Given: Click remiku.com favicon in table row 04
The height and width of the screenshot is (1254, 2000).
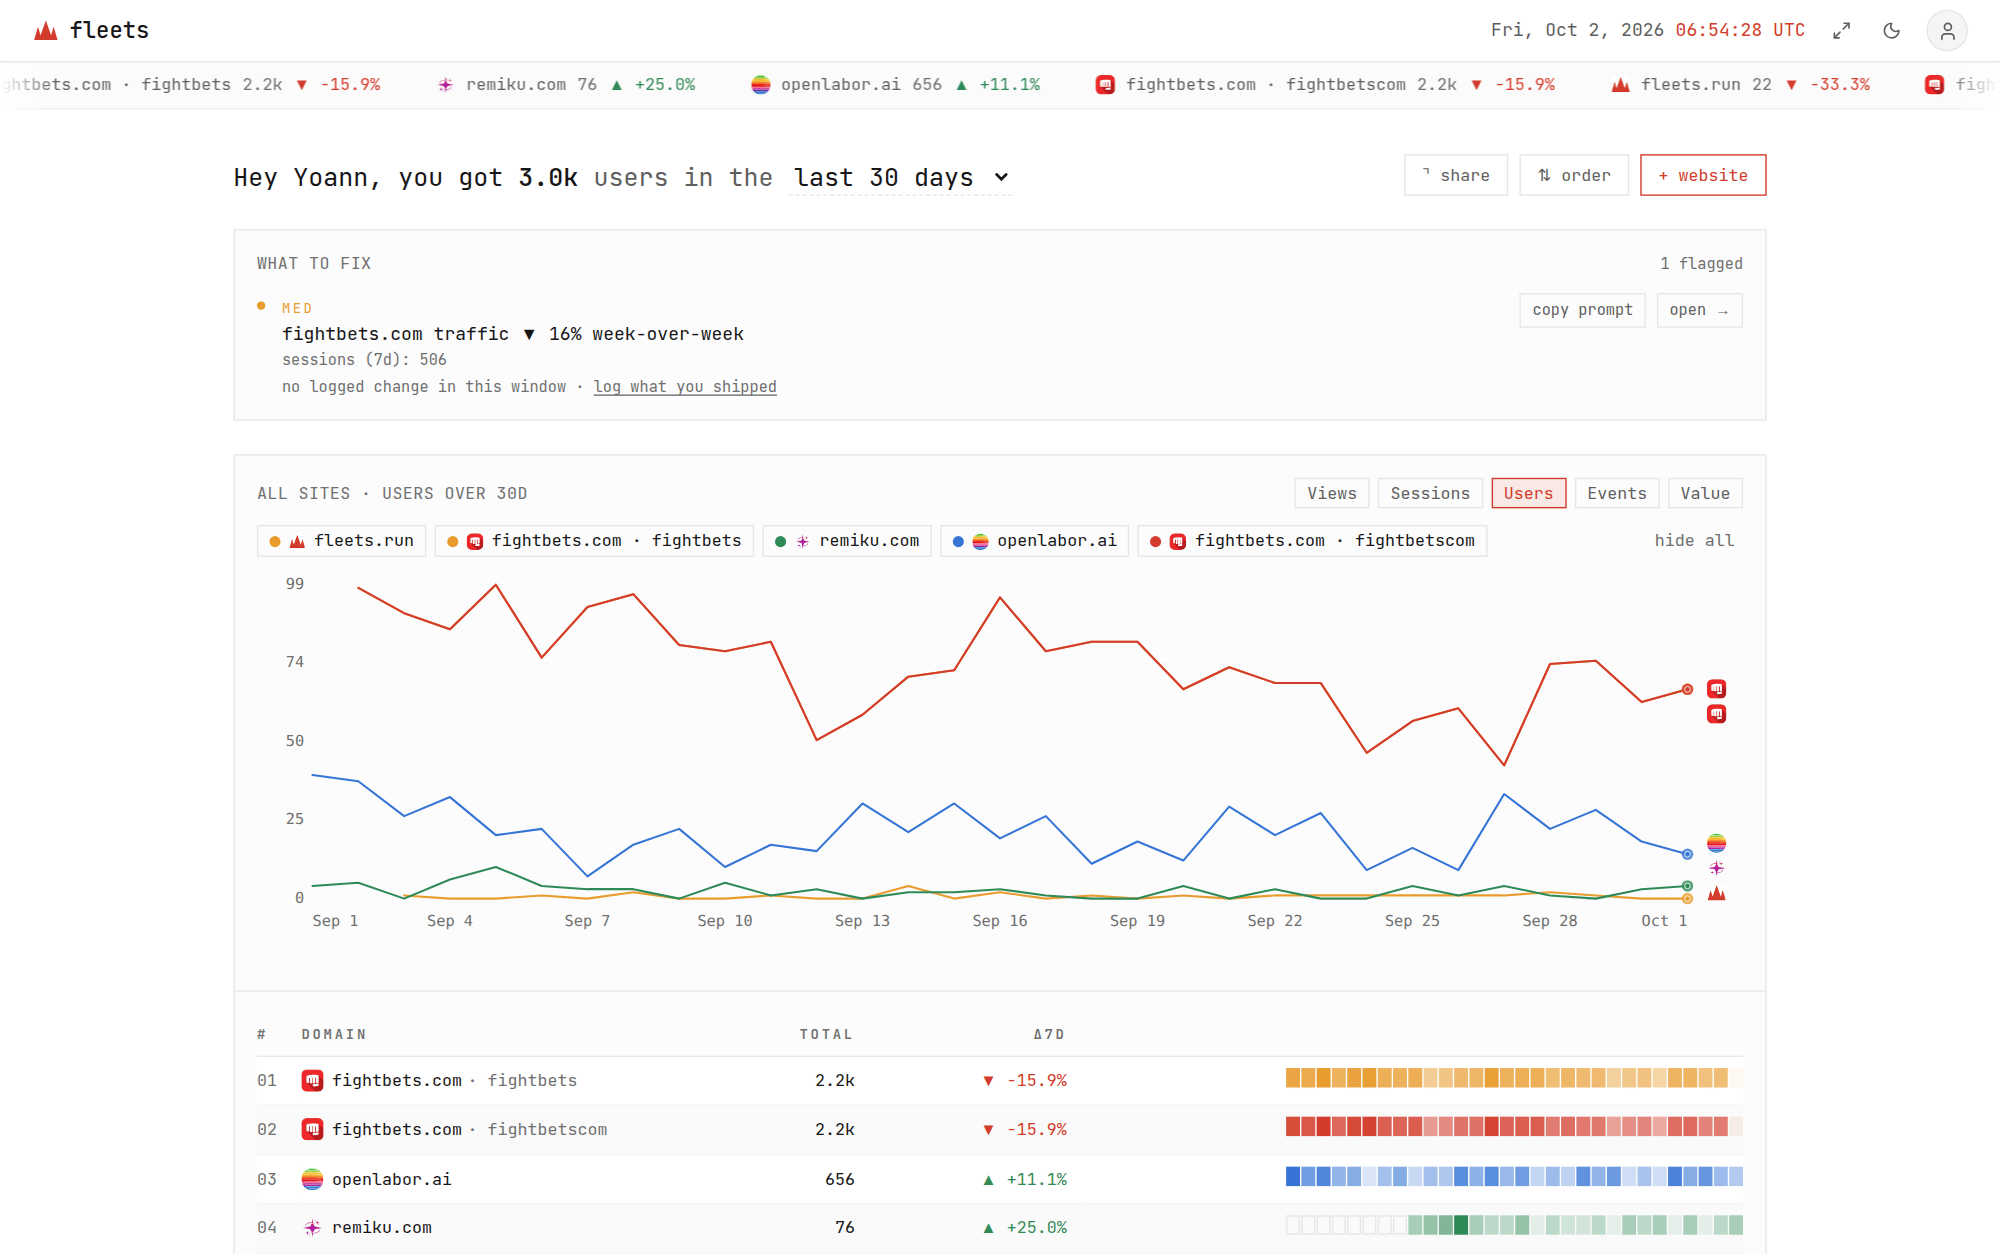Looking at the screenshot, I should pyautogui.click(x=313, y=1227).
